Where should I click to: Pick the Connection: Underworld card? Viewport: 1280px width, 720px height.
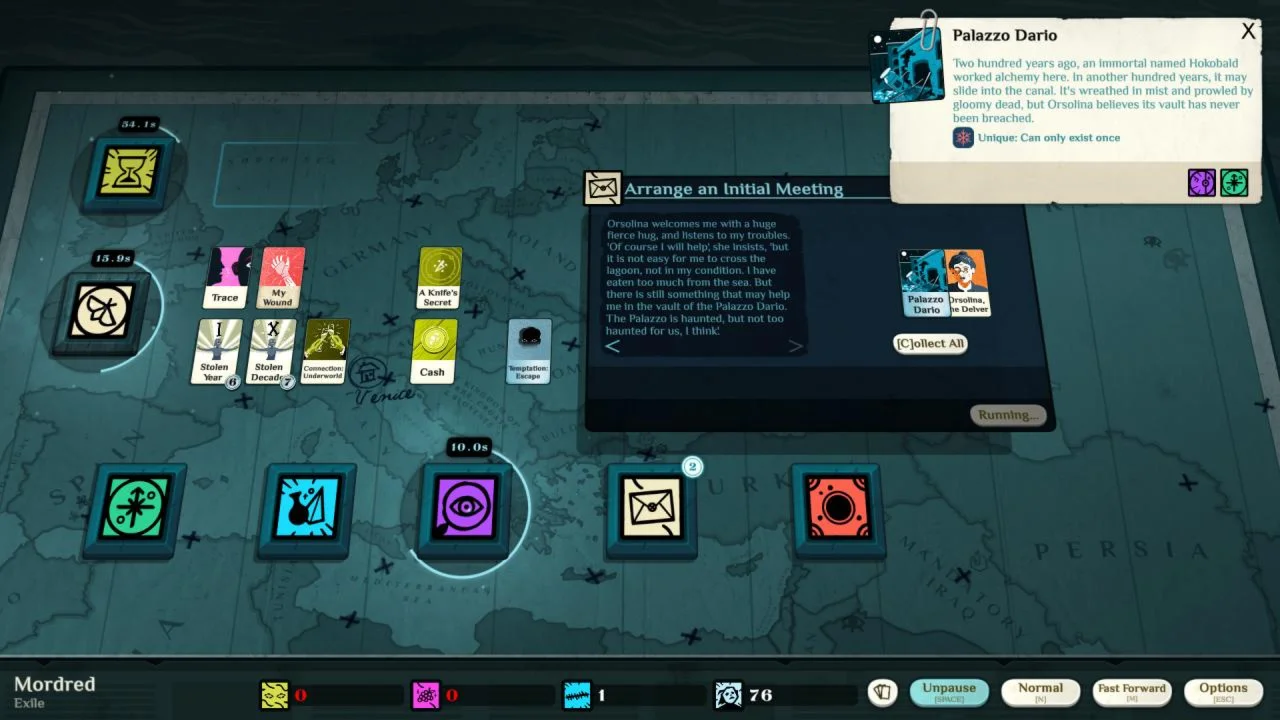tap(325, 351)
